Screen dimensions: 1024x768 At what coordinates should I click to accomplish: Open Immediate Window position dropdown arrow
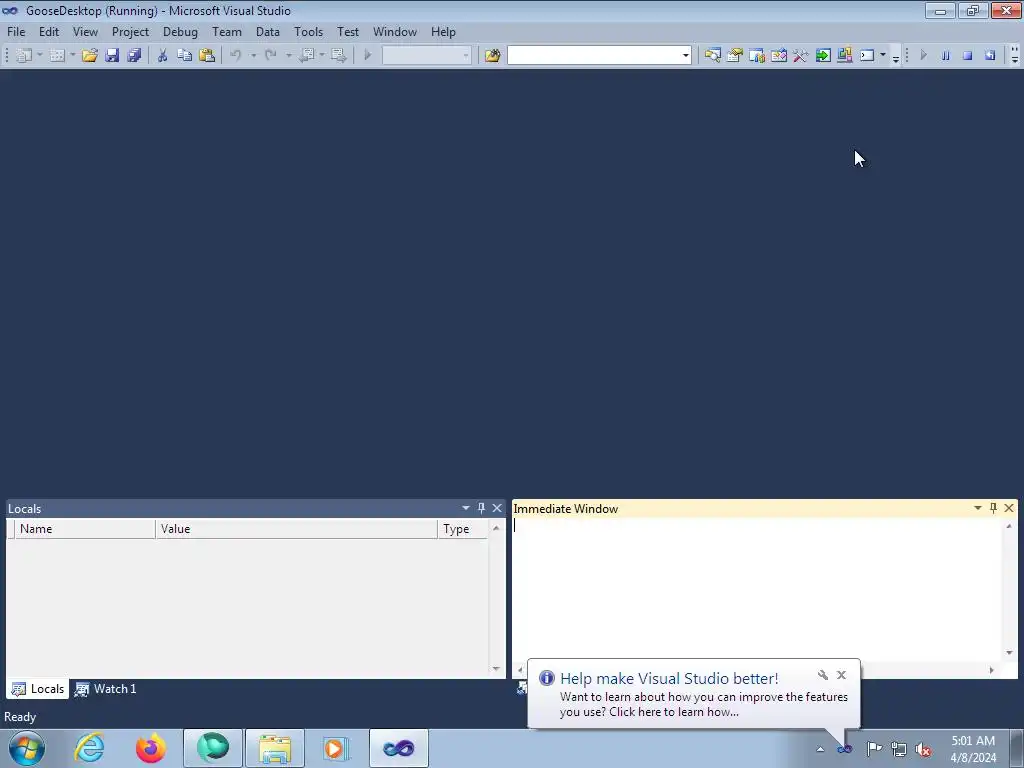[x=978, y=508]
